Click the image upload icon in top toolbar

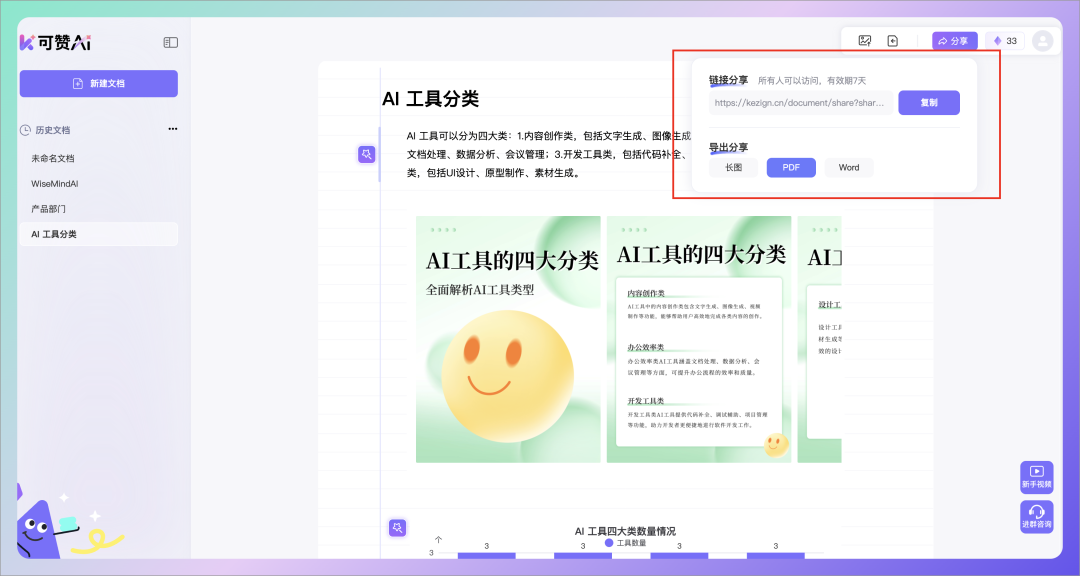(865, 41)
